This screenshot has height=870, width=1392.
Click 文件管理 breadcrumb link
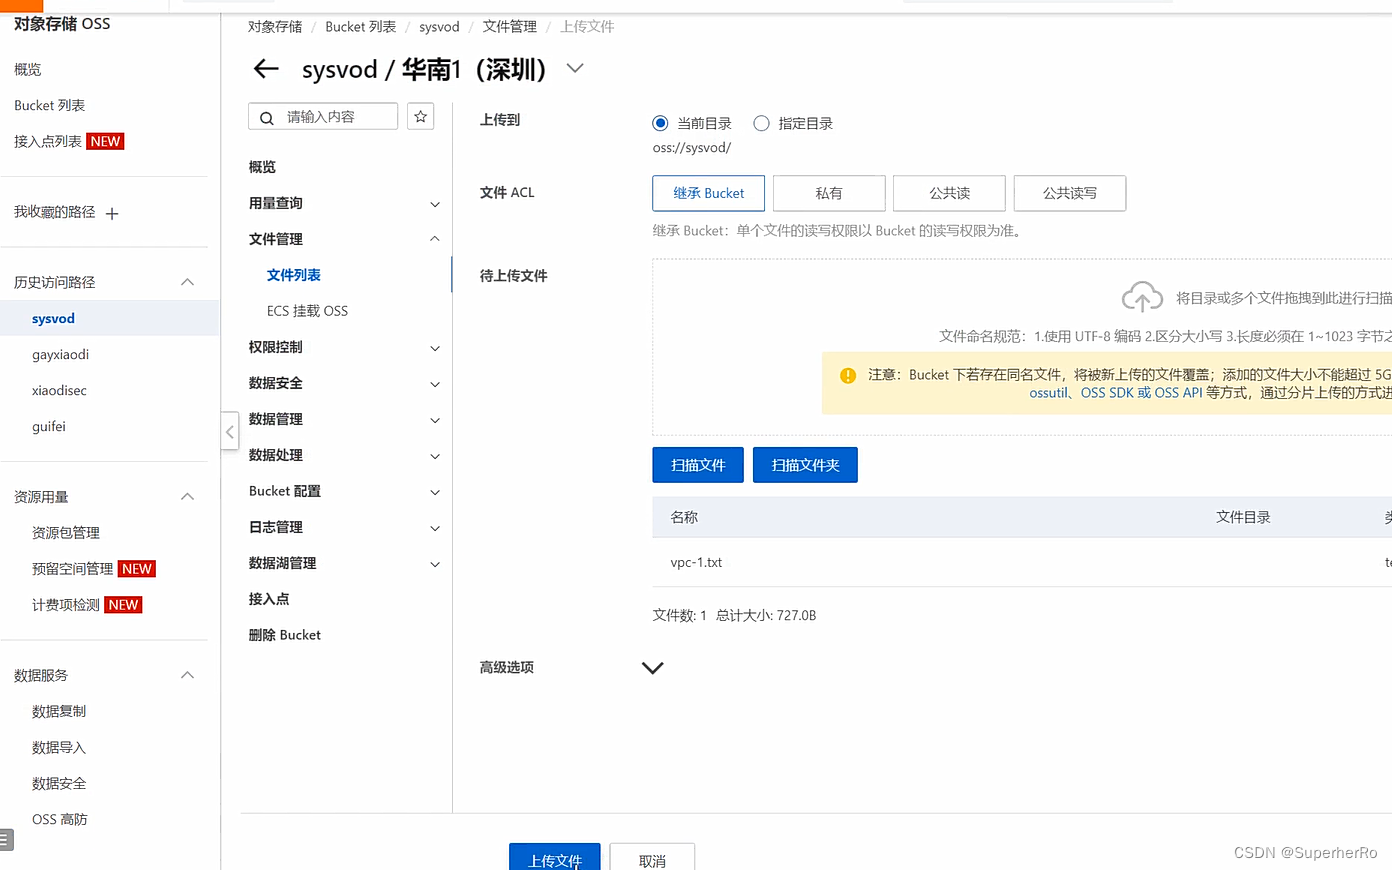[510, 27]
